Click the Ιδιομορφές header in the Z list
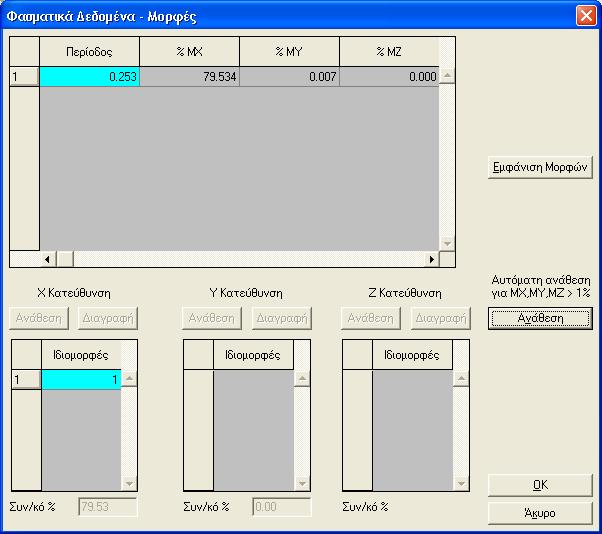The image size is (602, 534). 412,355
